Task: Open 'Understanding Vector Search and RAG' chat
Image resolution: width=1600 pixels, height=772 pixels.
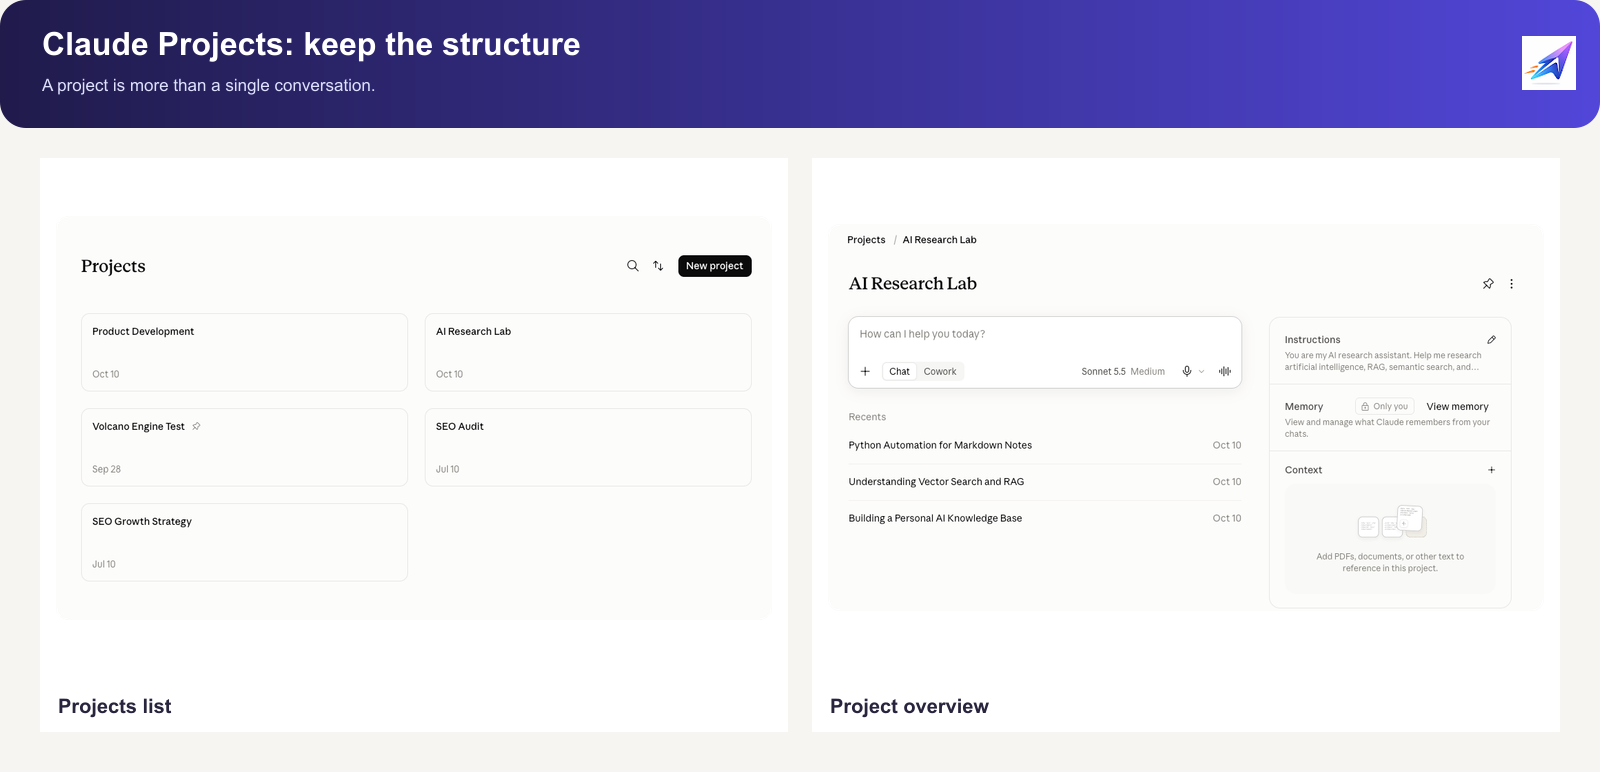Action: point(1045,482)
